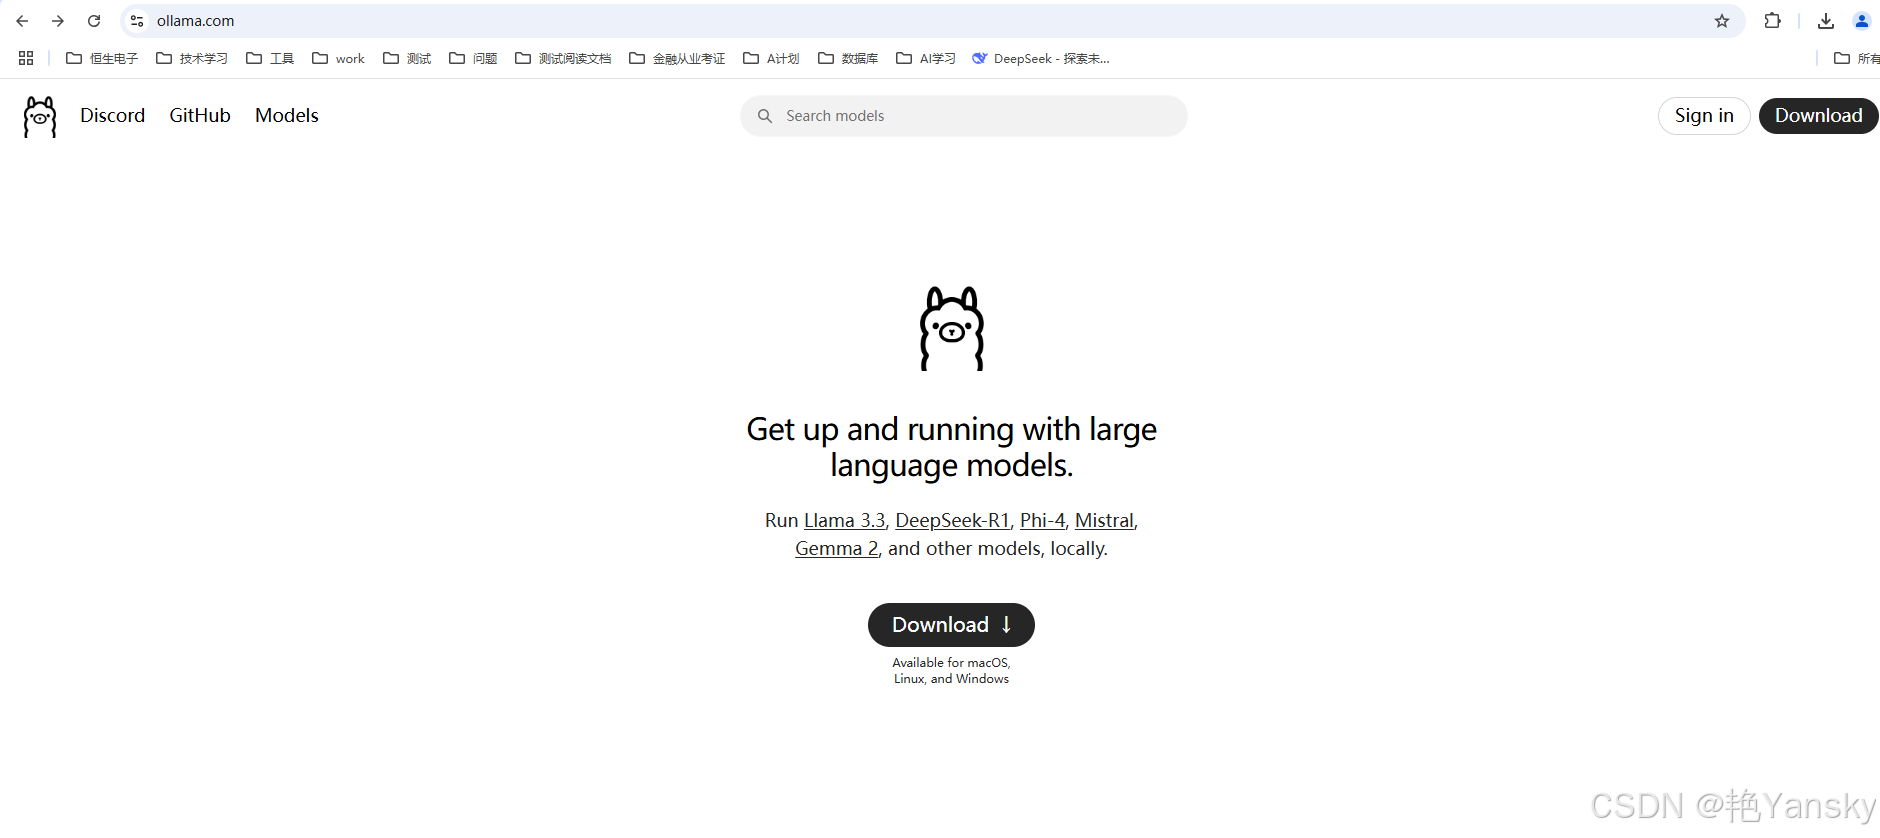Open the Gemma 2 link
The width and height of the screenshot is (1880, 838).
[x=836, y=548]
